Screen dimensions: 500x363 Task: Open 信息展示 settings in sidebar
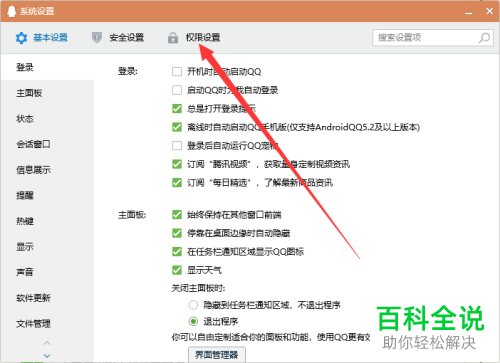tap(47, 170)
